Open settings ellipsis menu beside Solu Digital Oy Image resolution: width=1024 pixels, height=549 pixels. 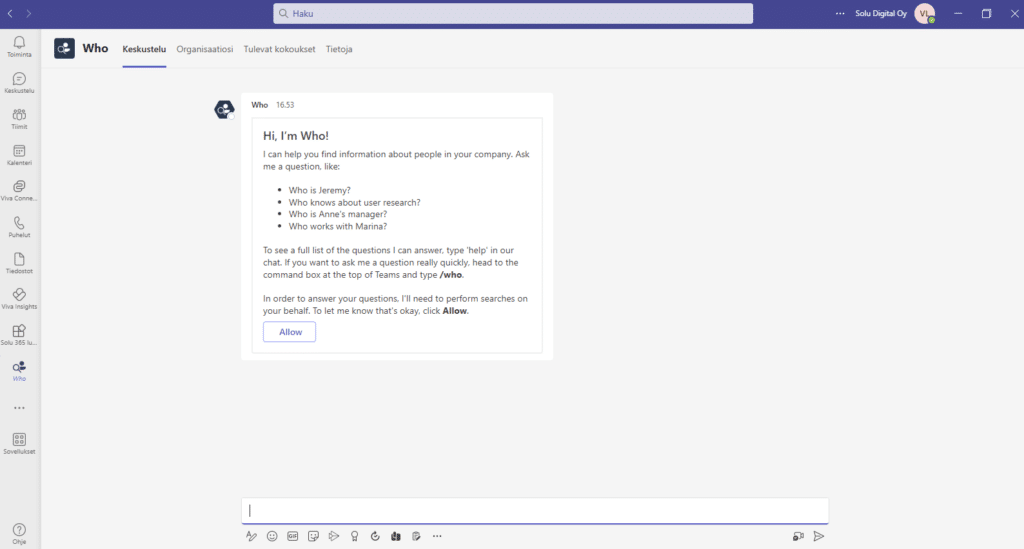pos(840,14)
